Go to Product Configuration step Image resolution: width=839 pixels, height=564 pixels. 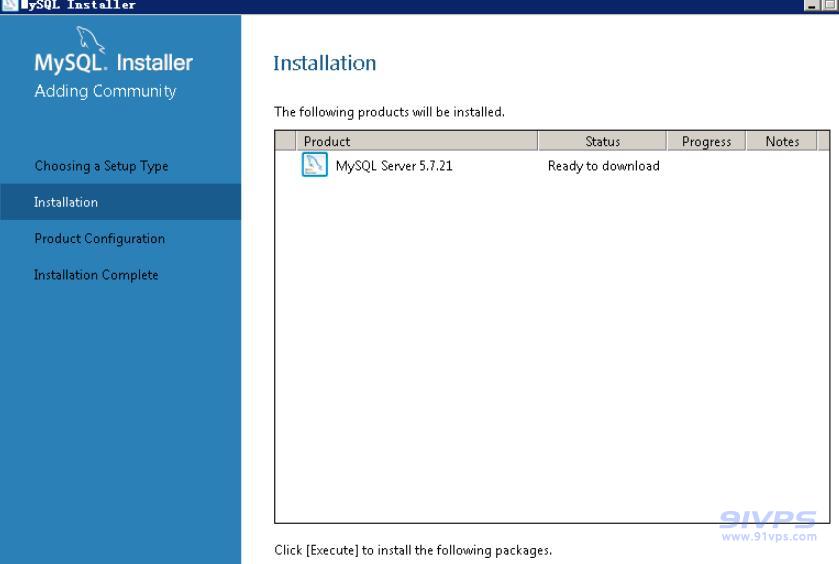pos(100,239)
